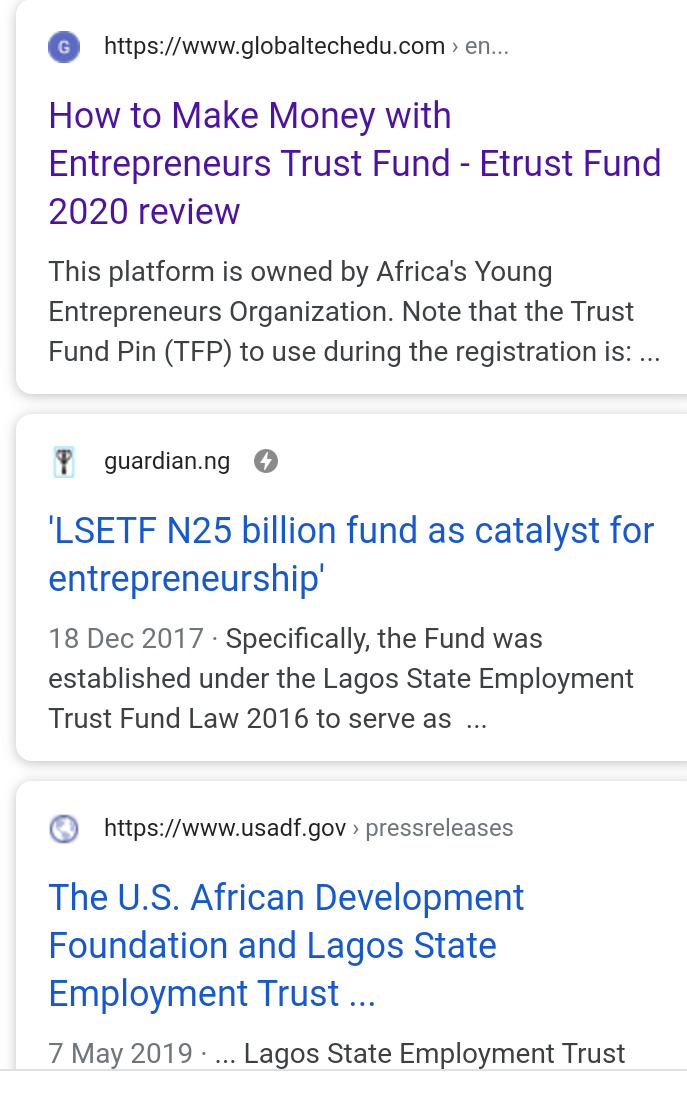Tap the guardian.ng site favicon
This screenshot has width=687, height=1099.
[64, 461]
